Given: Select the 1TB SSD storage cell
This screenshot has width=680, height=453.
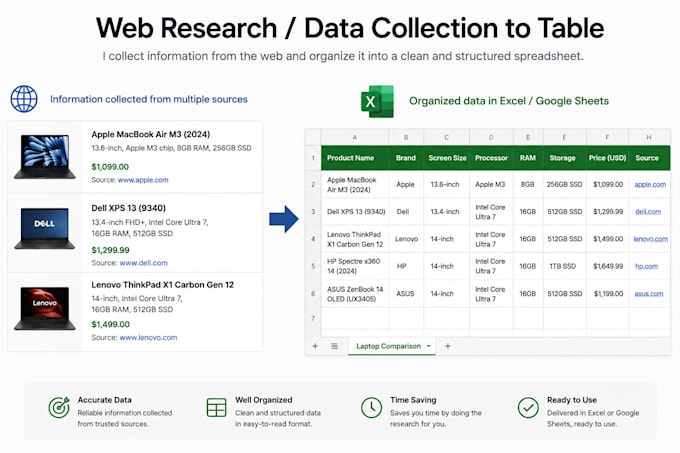Looking at the screenshot, I should pos(564,266).
